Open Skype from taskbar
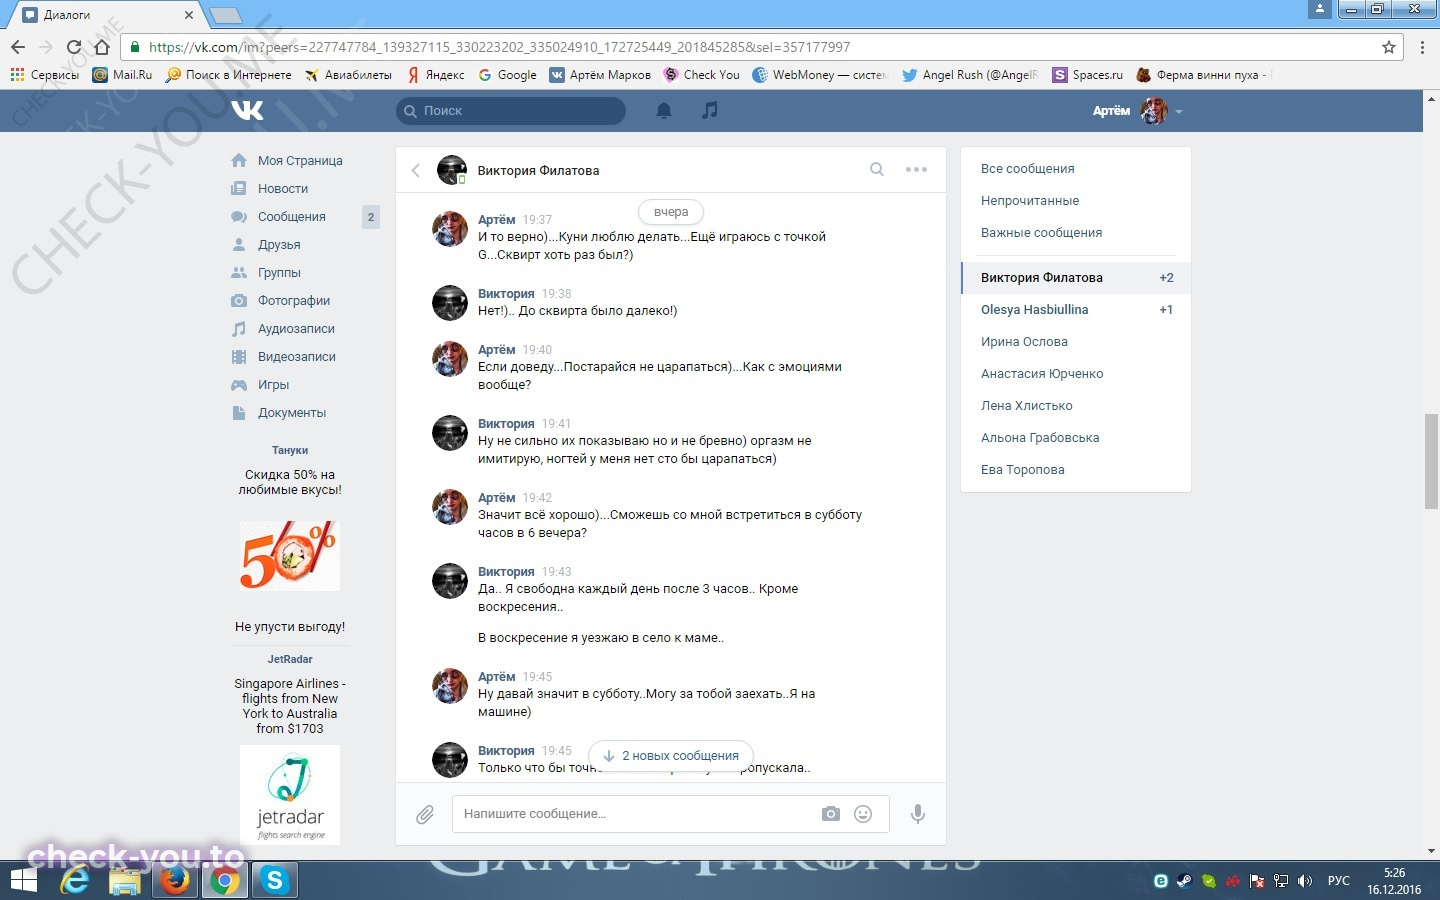 click(x=275, y=881)
